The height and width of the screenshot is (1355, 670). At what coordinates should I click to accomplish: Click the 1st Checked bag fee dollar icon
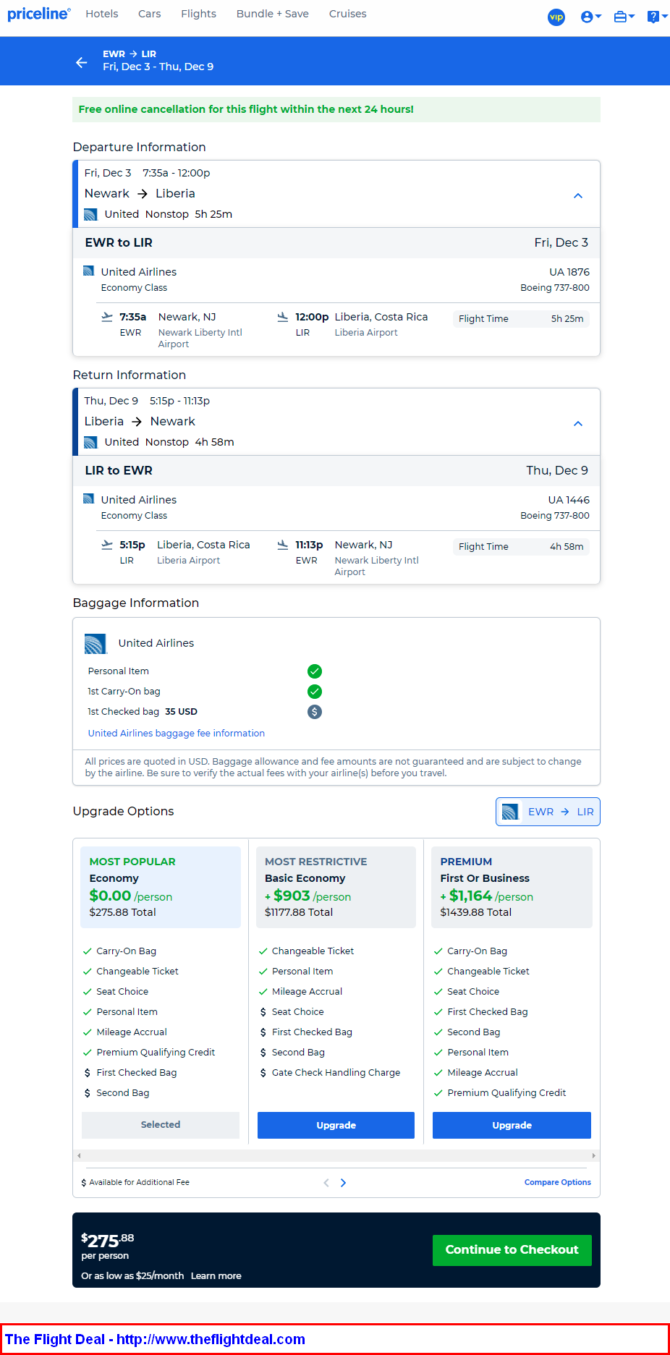[314, 712]
